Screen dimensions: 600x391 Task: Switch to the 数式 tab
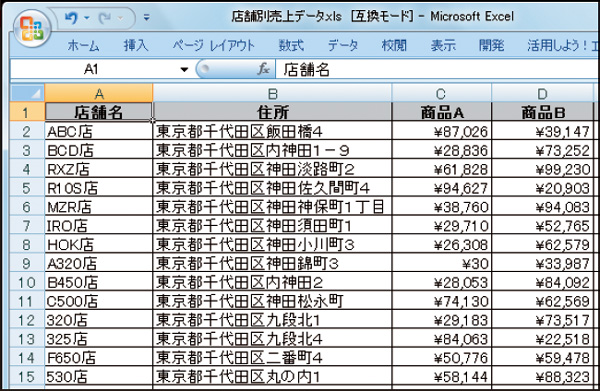pyautogui.click(x=291, y=46)
